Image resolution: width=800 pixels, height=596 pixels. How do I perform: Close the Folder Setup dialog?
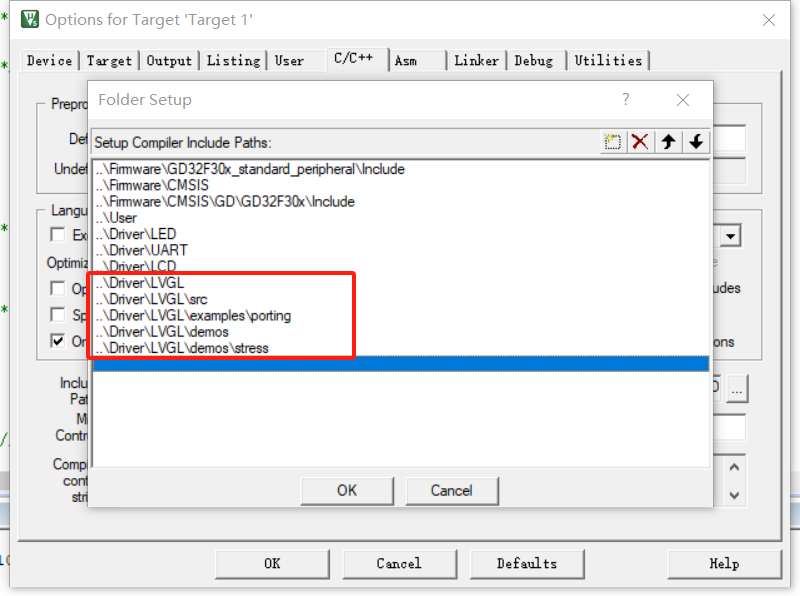click(x=683, y=100)
